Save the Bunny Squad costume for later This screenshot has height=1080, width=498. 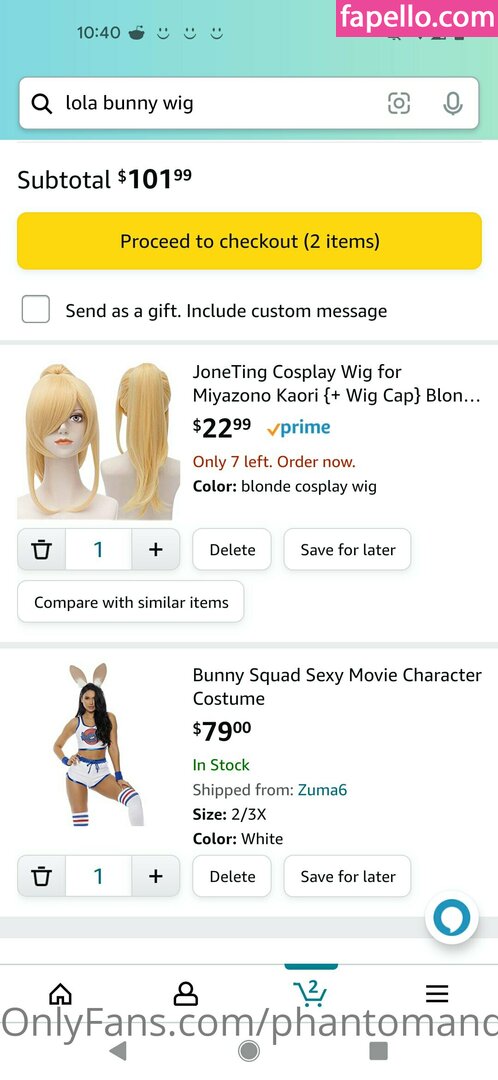pos(348,876)
